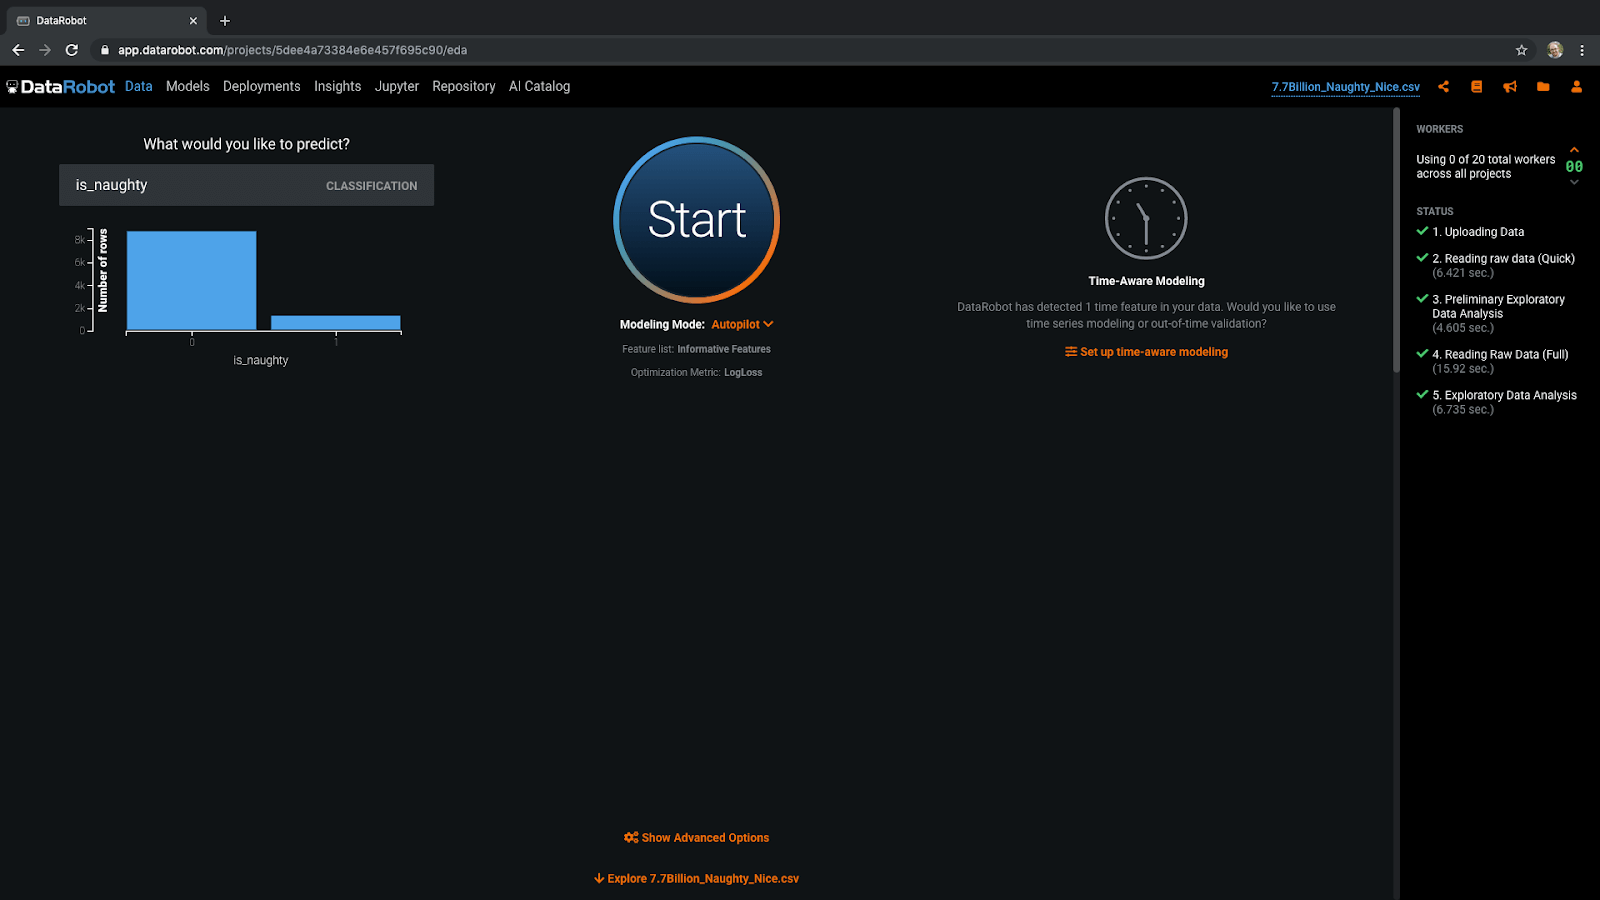
Task: Click Show Advanced Options
Action: pyautogui.click(x=696, y=838)
